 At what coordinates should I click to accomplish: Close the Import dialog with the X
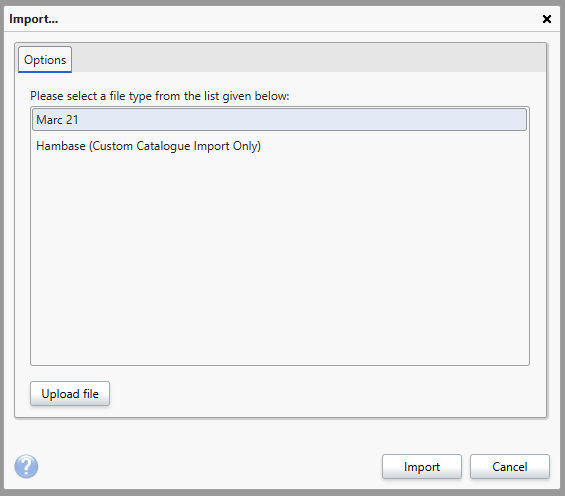coord(547,19)
